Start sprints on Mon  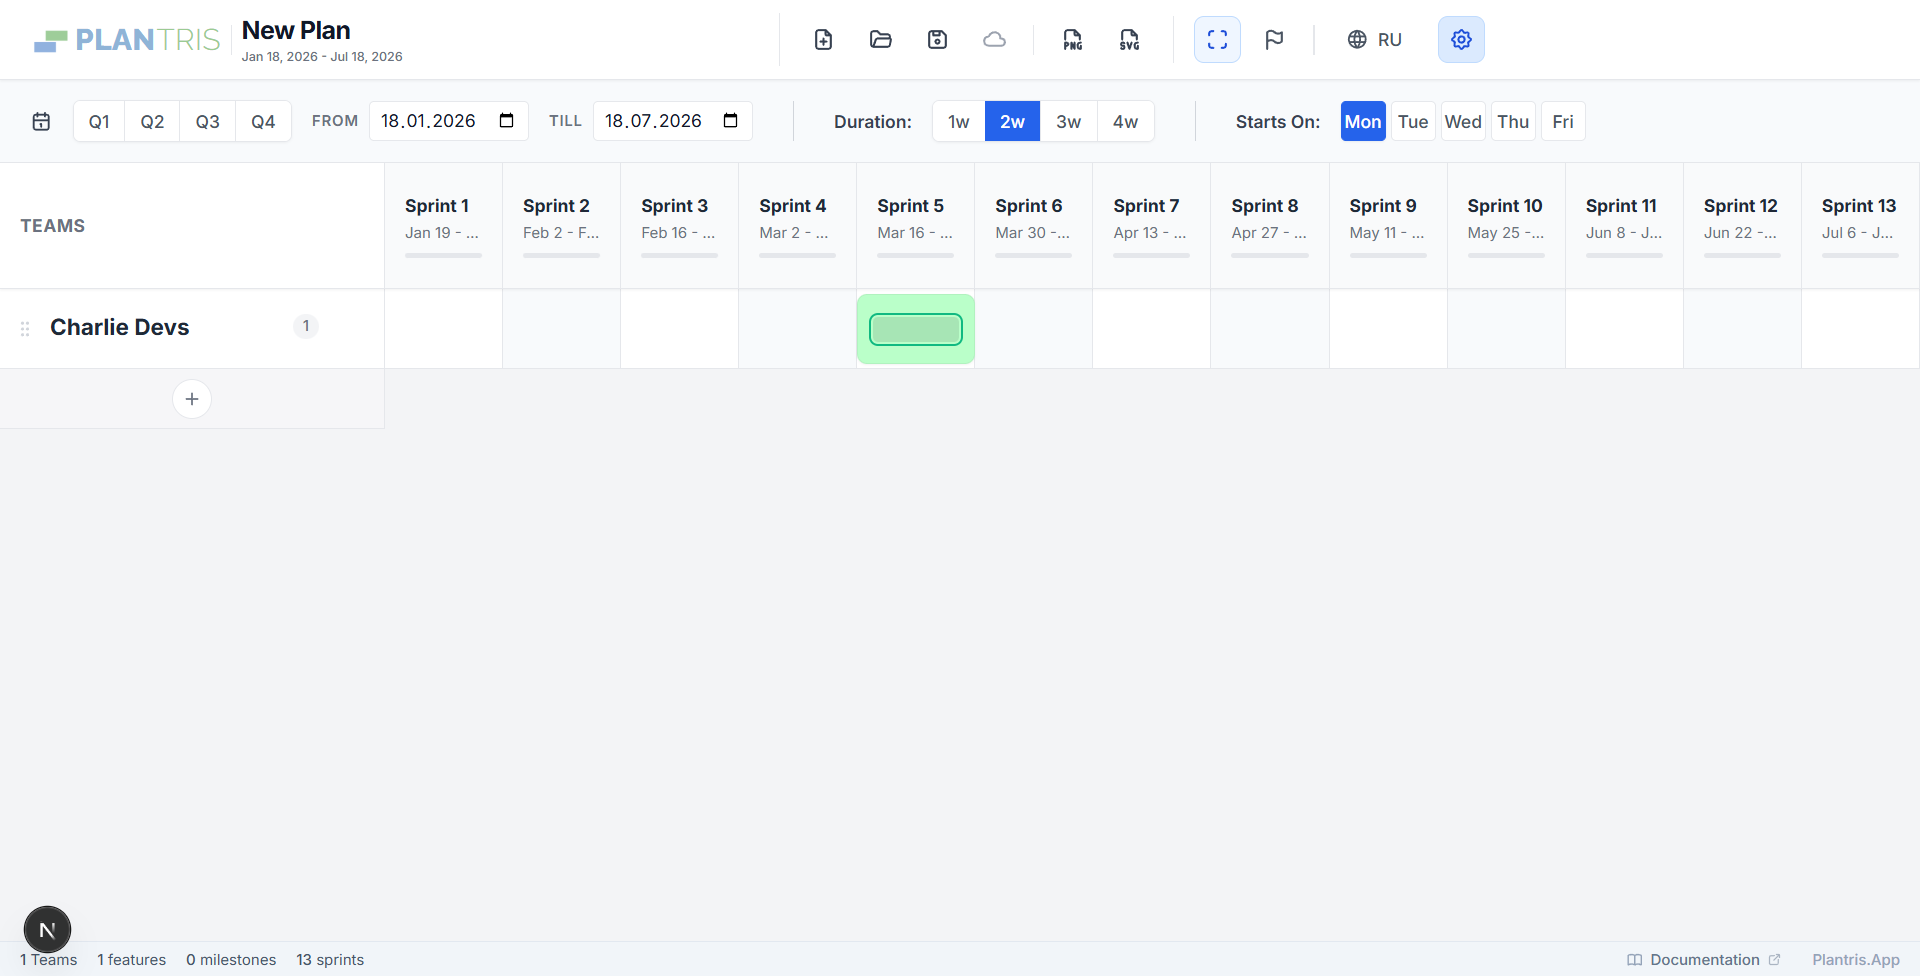(x=1363, y=121)
